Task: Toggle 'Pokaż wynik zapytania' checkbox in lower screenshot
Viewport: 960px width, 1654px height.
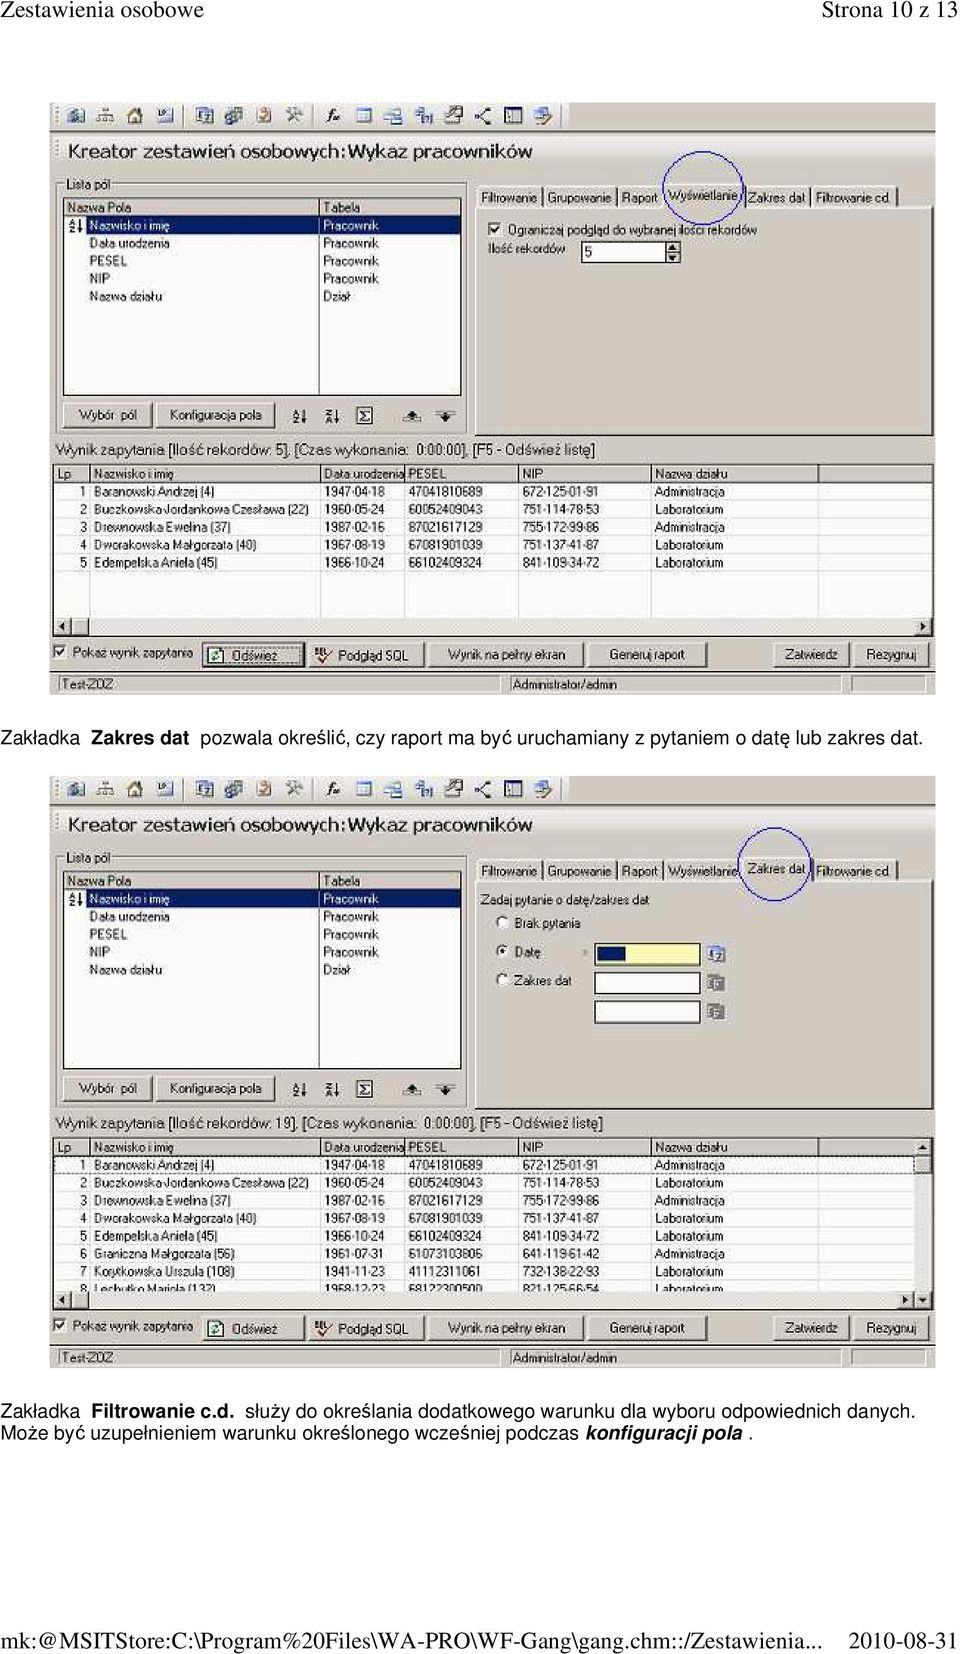Action: tap(59, 1326)
